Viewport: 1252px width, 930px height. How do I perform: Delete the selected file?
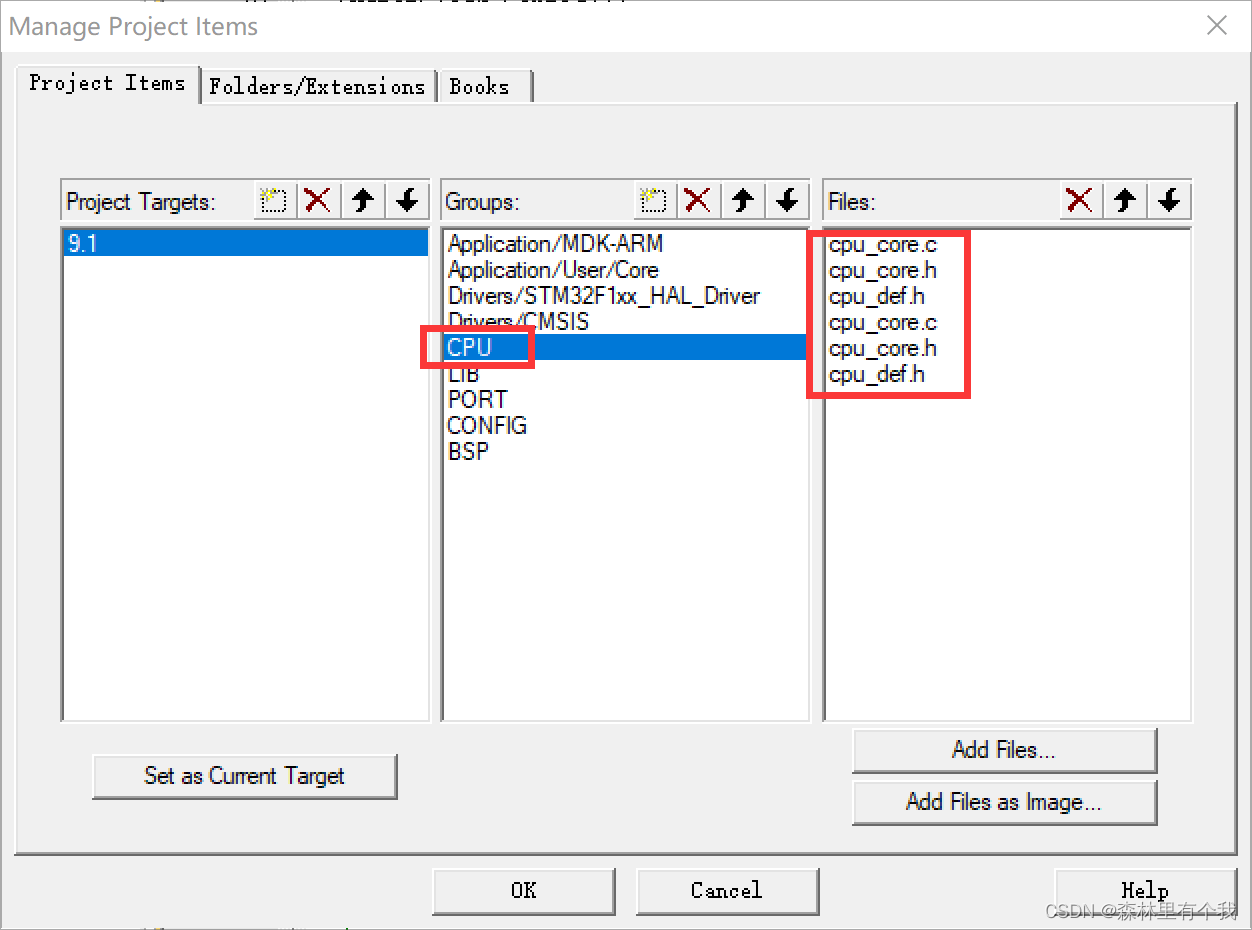coord(1080,201)
